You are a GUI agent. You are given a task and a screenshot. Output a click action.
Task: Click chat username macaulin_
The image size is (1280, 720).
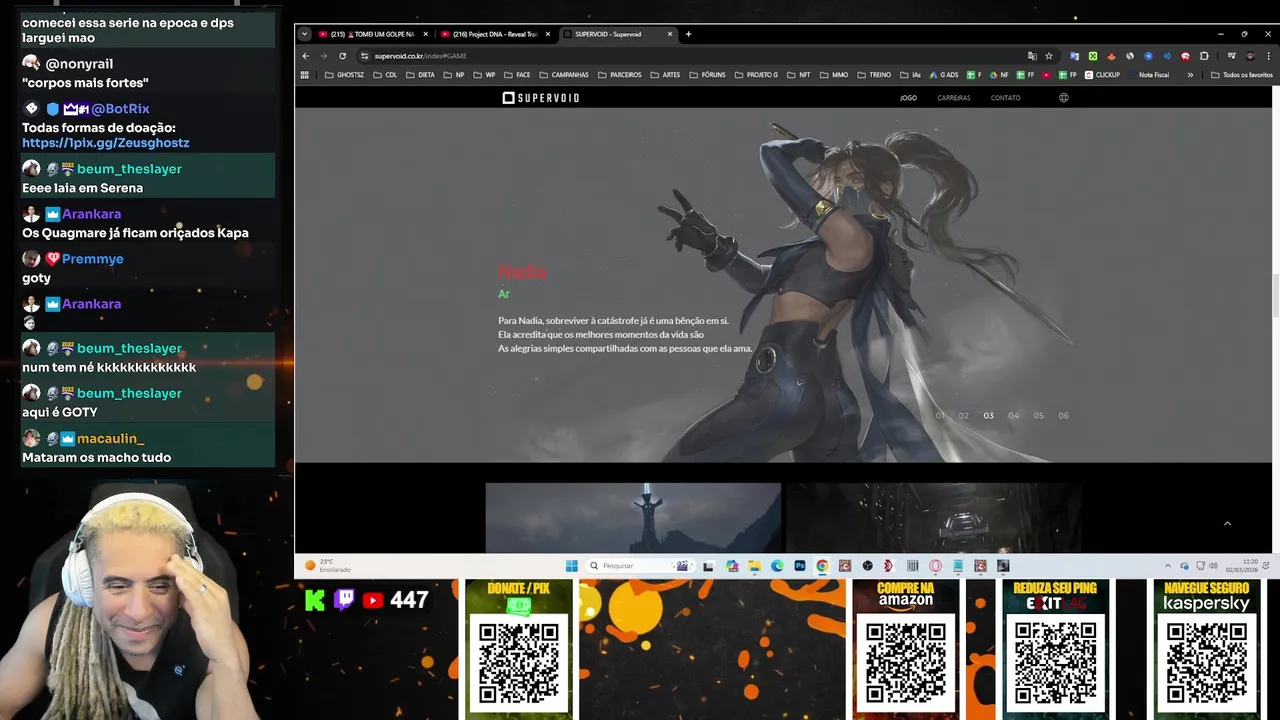coord(111,438)
